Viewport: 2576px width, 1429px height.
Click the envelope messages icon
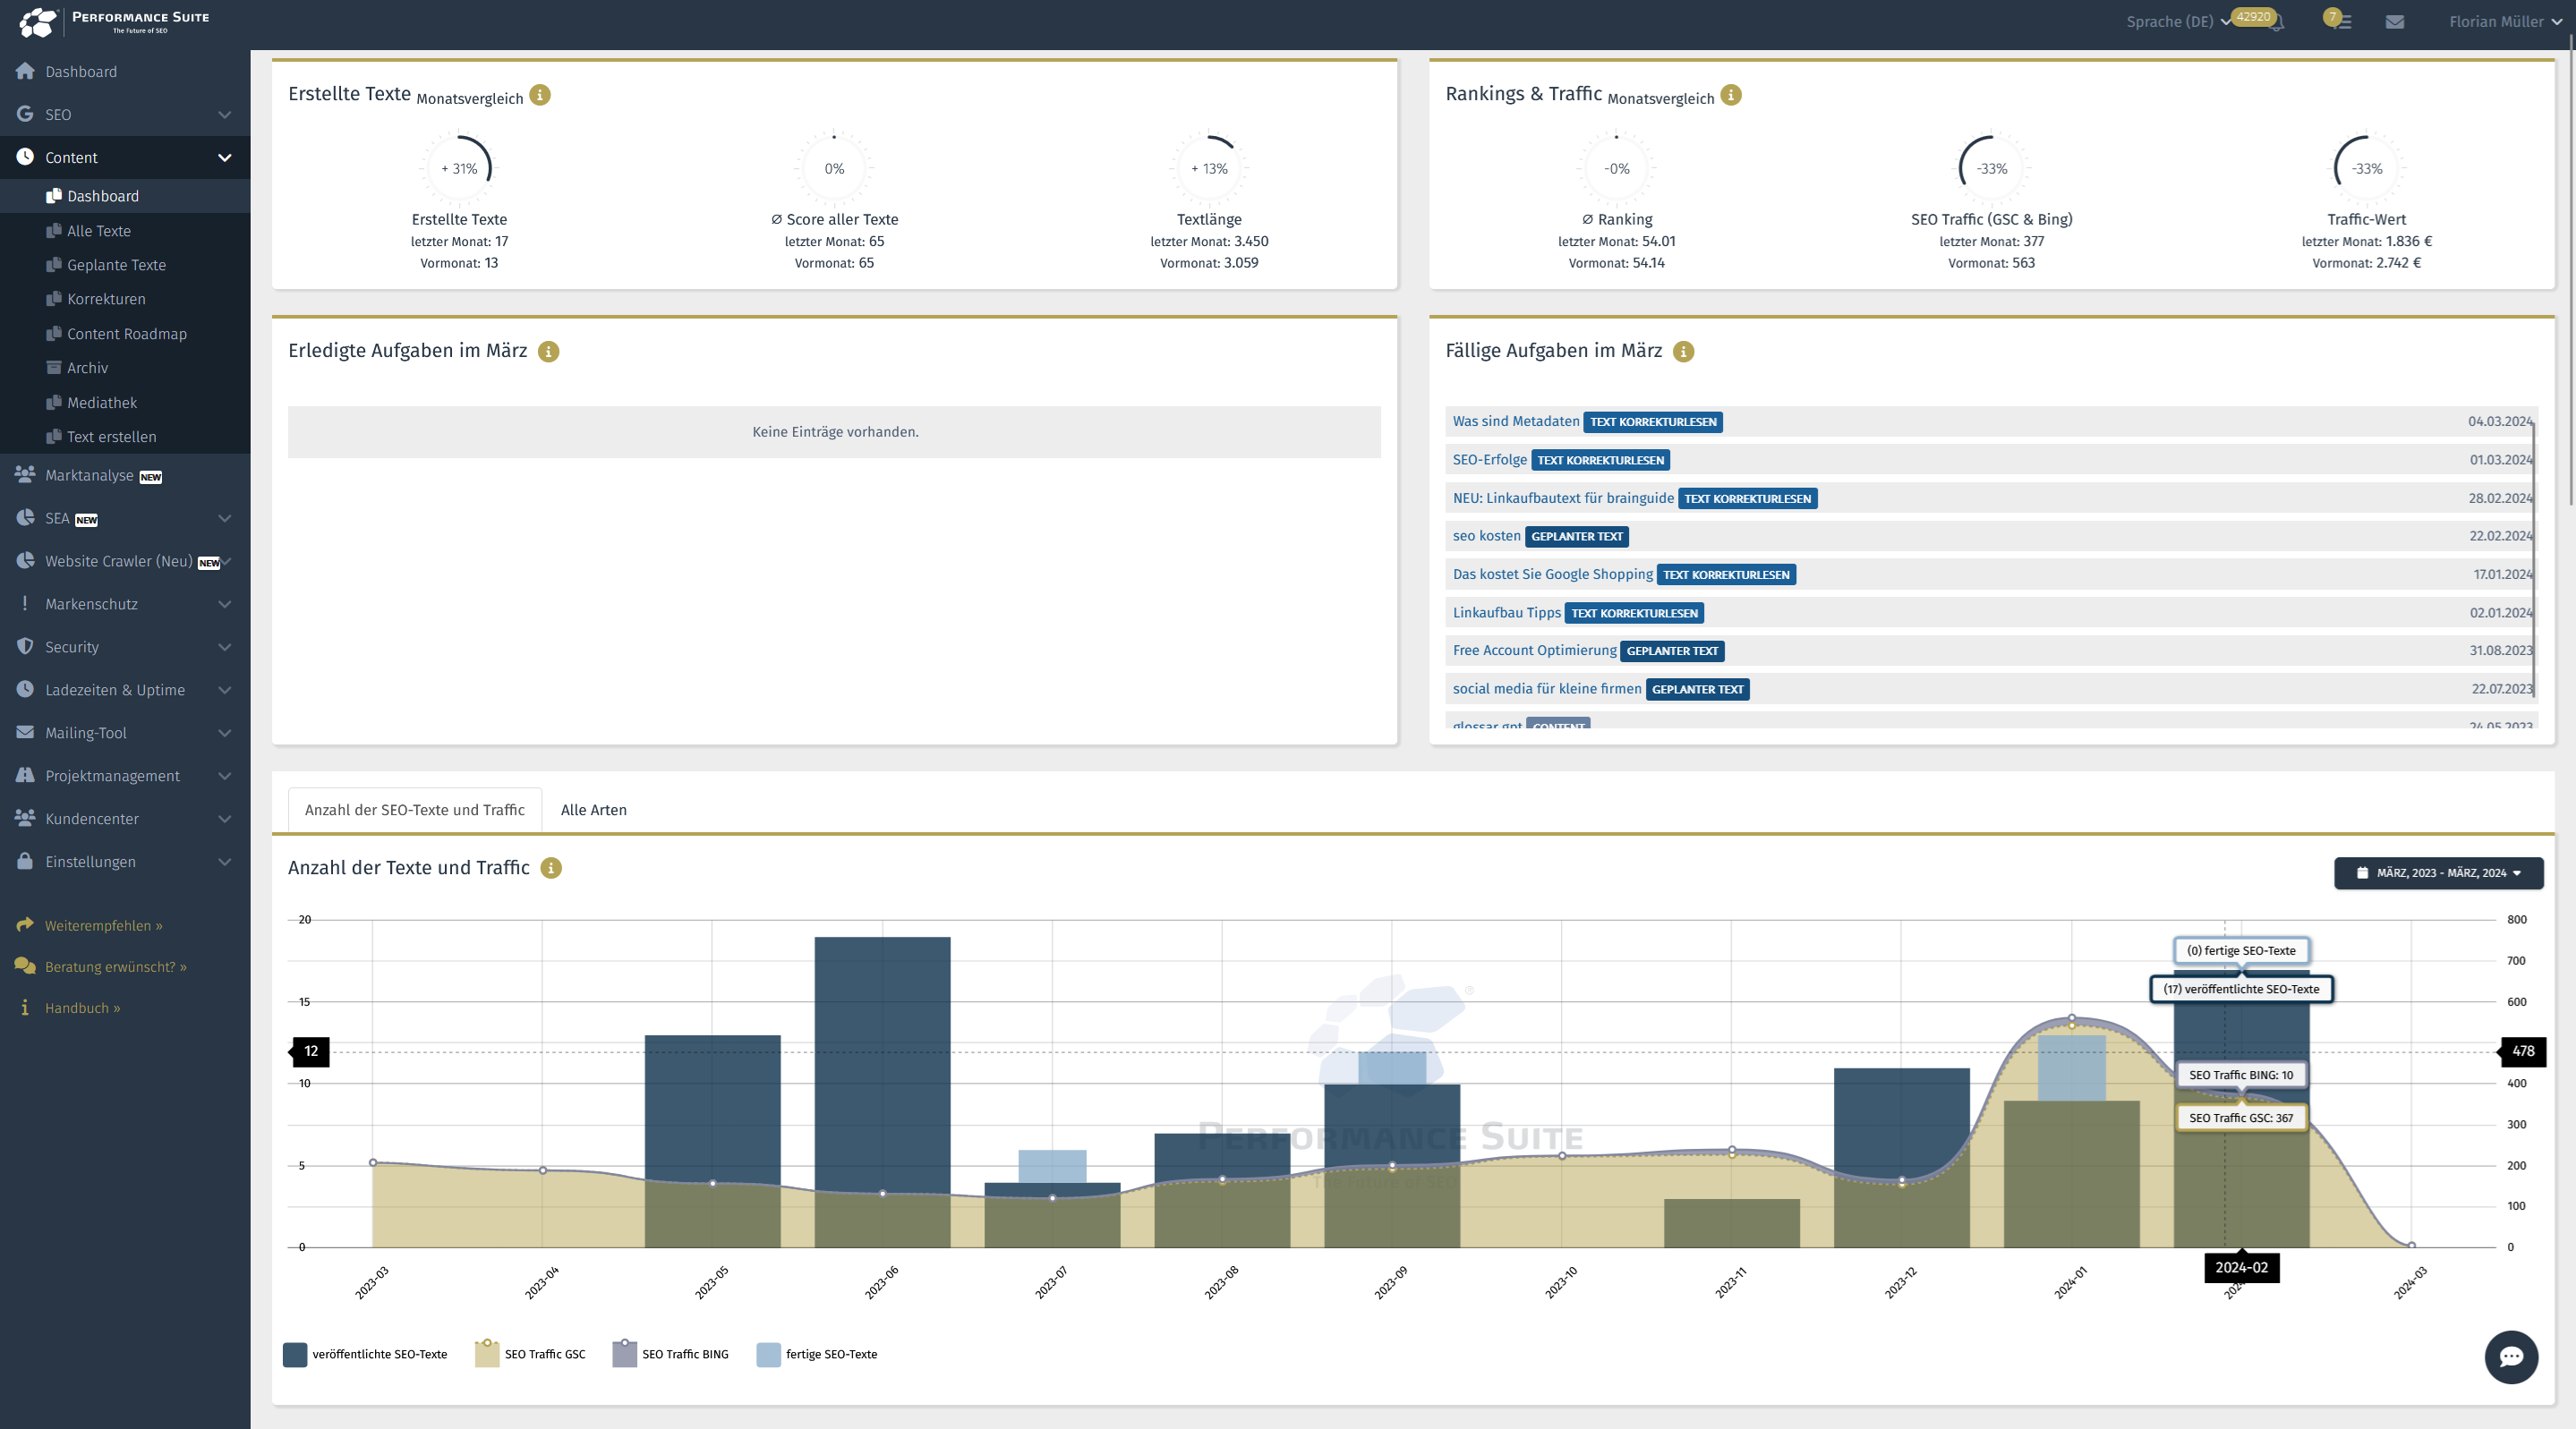point(2394,22)
